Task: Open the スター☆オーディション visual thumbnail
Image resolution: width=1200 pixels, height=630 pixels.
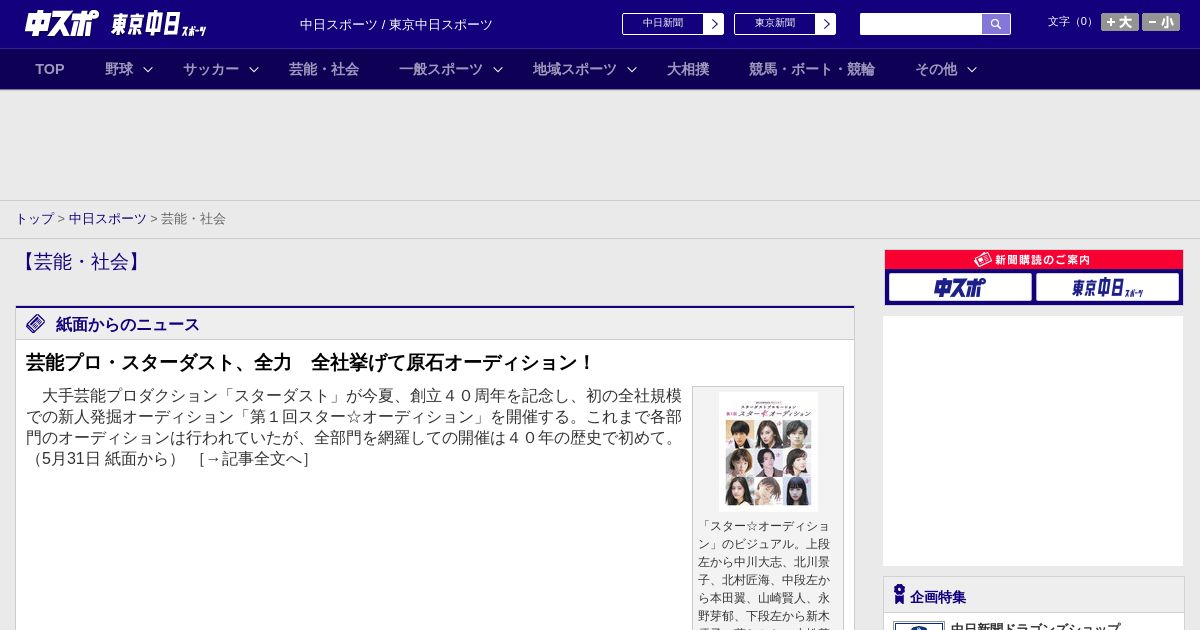Action: tap(768, 451)
